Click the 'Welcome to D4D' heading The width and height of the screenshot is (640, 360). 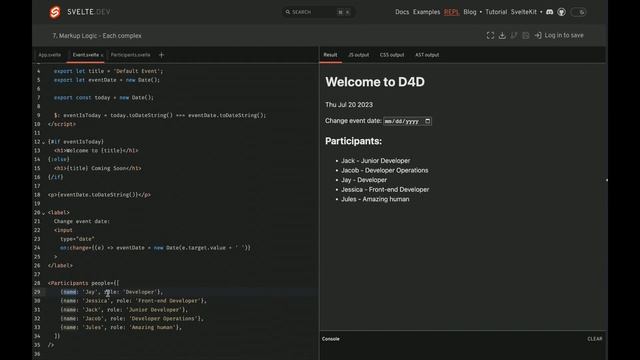click(375, 82)
